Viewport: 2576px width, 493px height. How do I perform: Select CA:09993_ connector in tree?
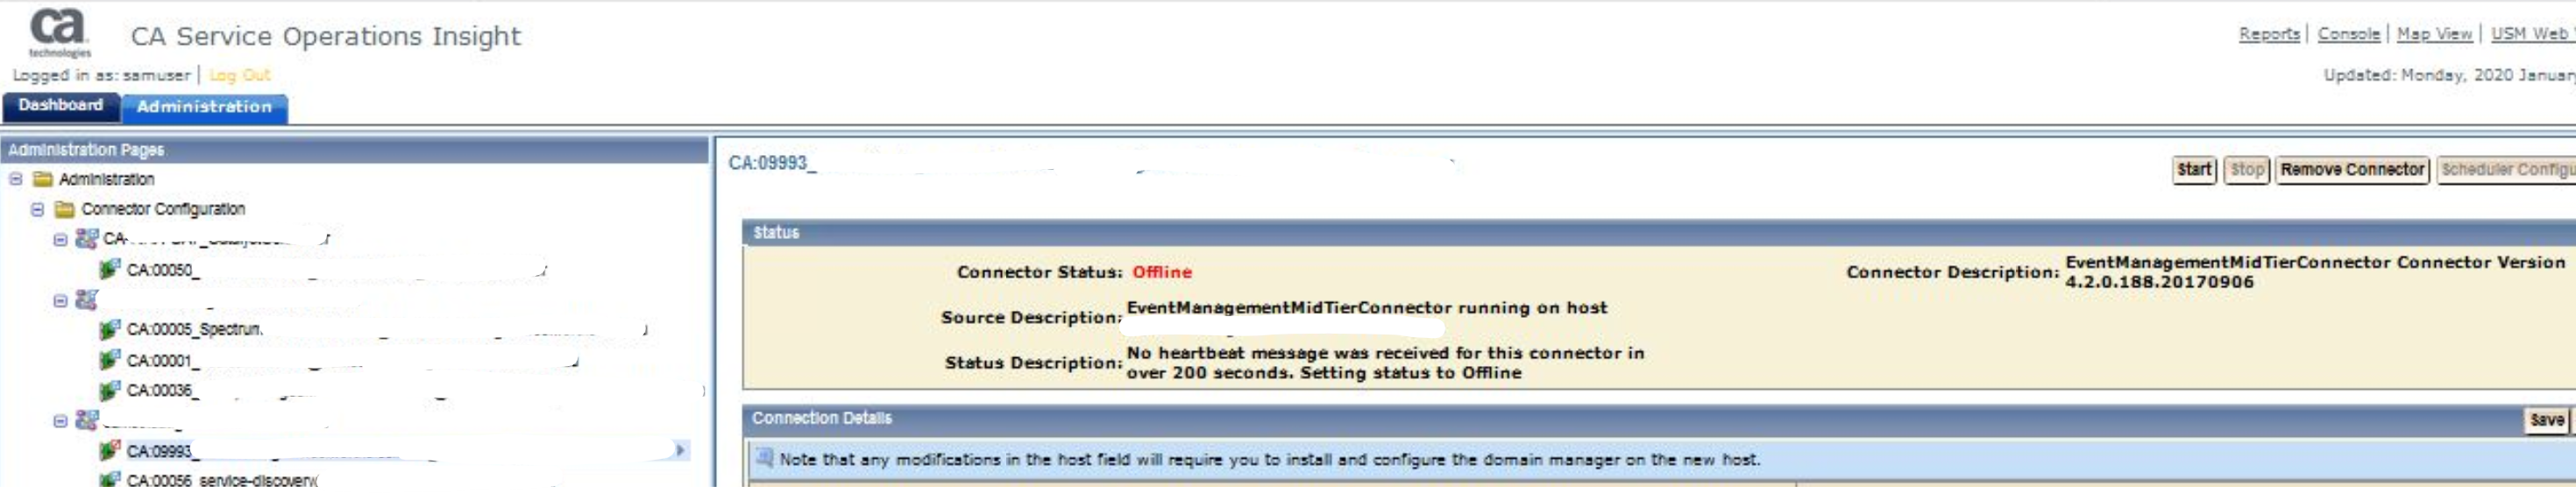pyautogui.click(x=160, y=454)
